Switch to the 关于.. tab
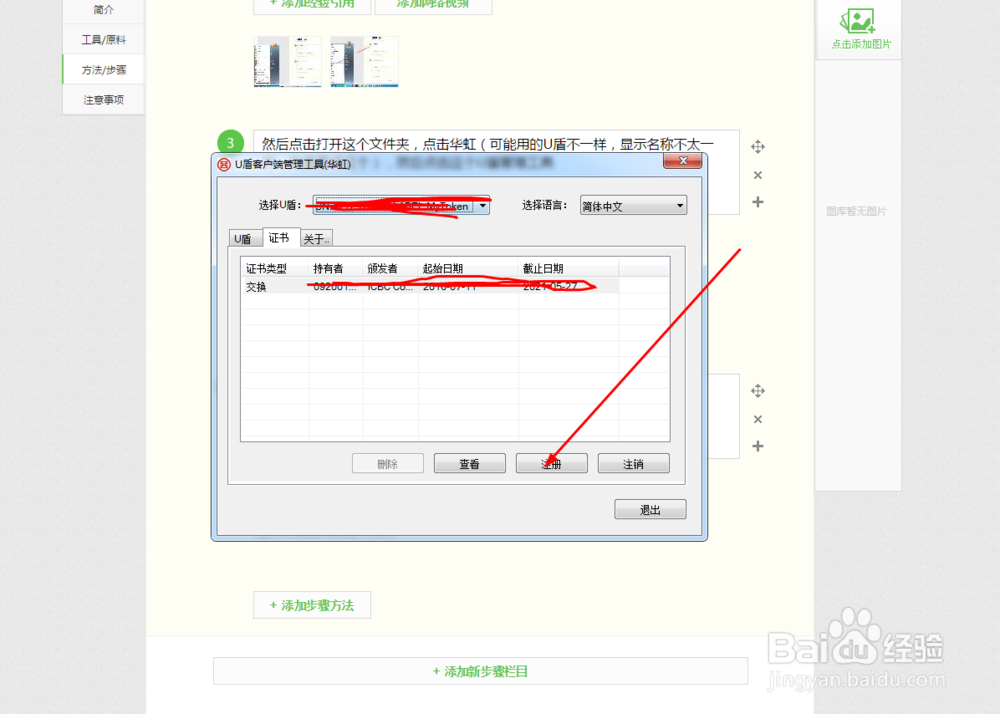 [x=316, y=238]
